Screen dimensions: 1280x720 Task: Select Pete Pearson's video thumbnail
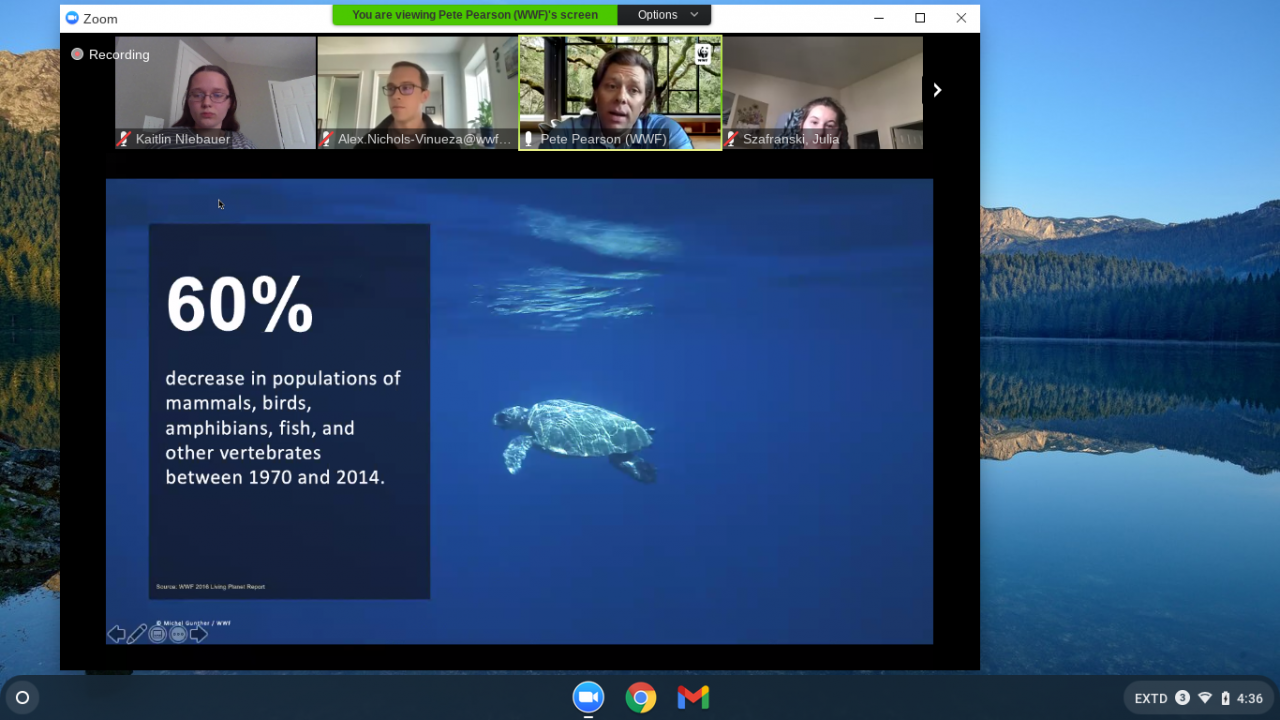click(620, 93)
